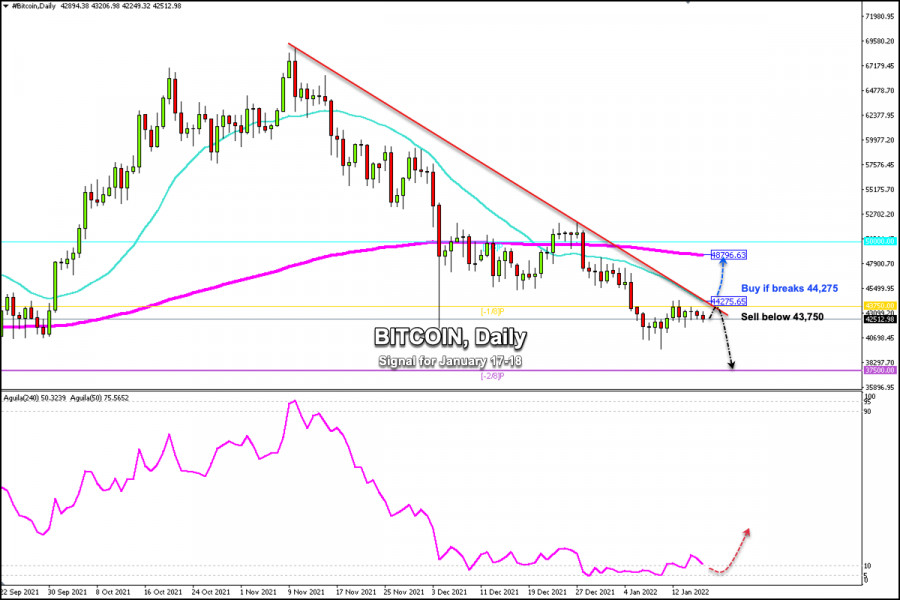Screen dimensions: 900x600
Task: Select the cyan 50000.00 level price tag
Action: click(x=880, y=242)
